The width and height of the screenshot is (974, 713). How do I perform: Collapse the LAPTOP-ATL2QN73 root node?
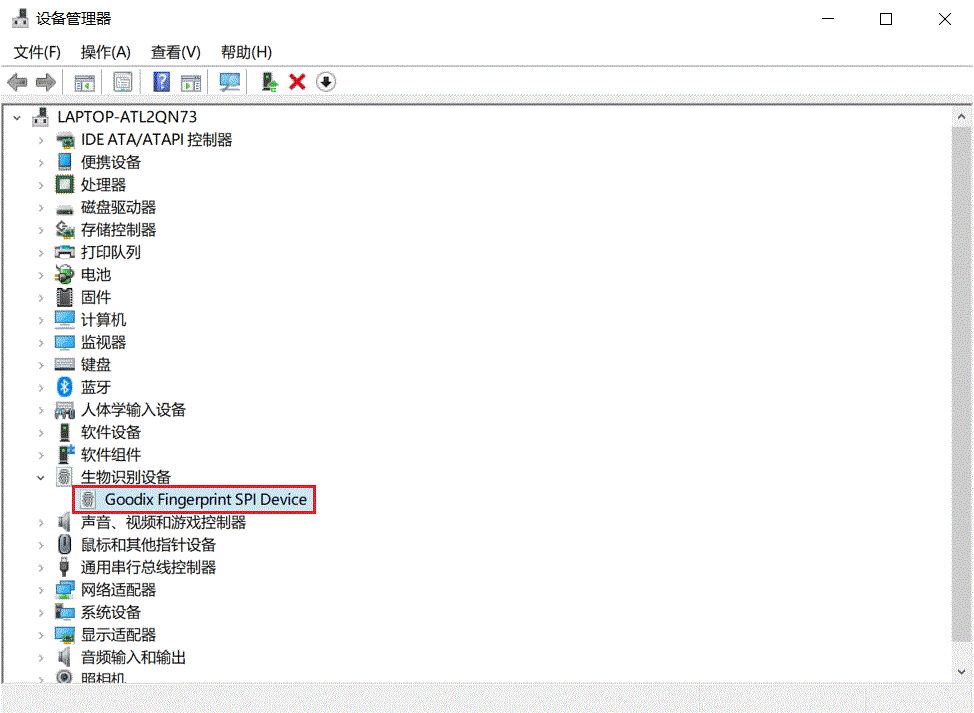point(17,117)
